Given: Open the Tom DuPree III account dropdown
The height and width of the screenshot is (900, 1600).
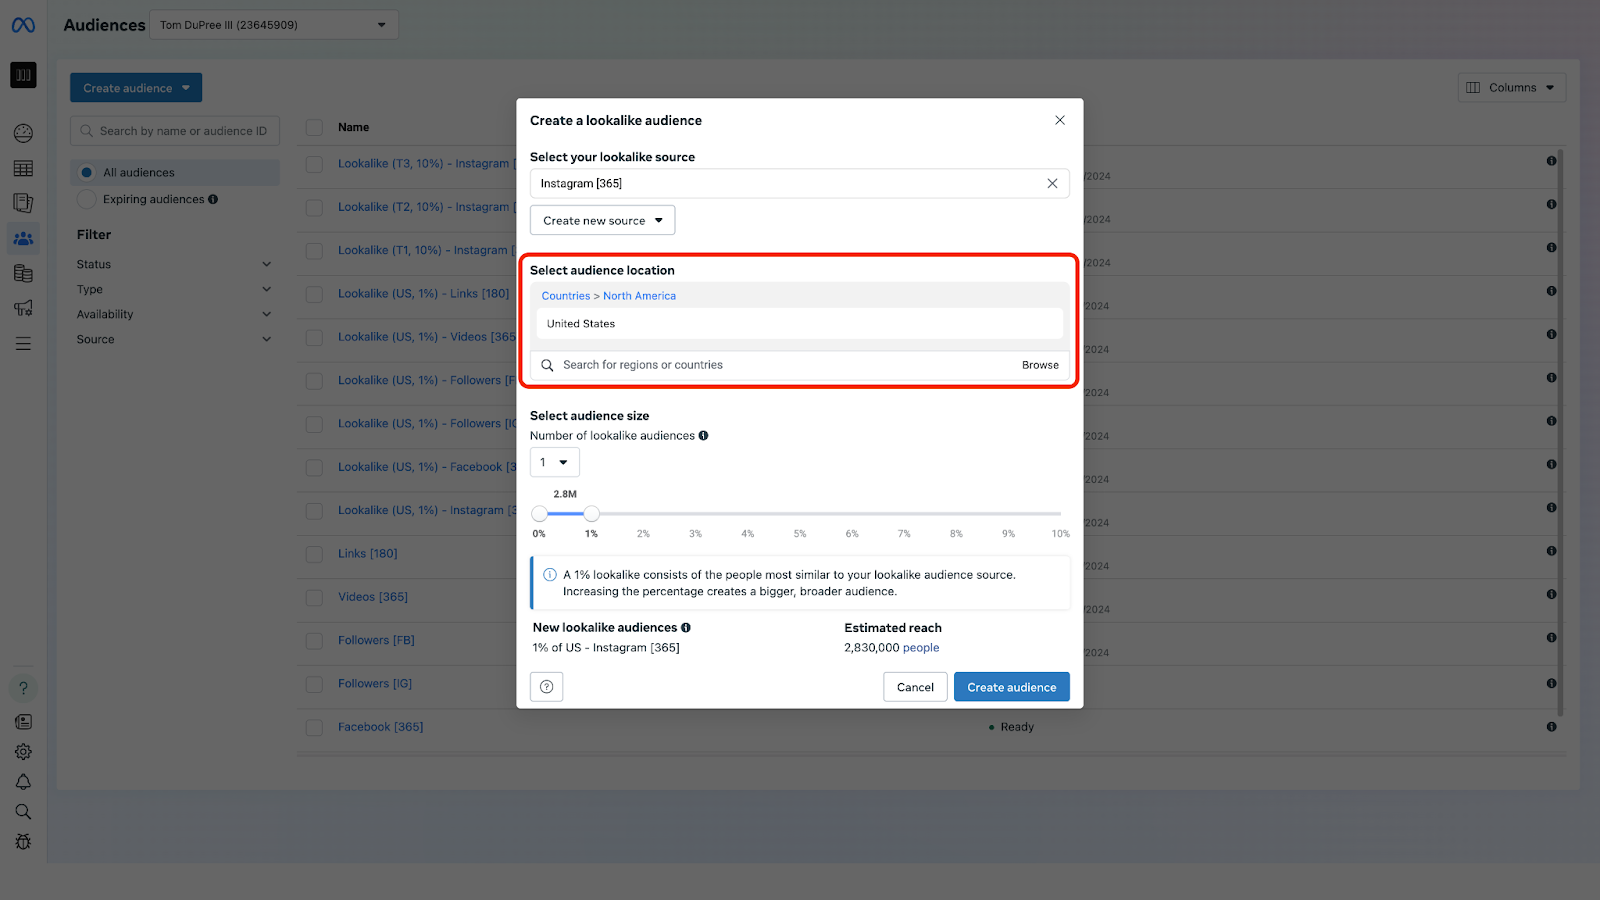Looking at the screenshot, I should click(x=274, y=25).
